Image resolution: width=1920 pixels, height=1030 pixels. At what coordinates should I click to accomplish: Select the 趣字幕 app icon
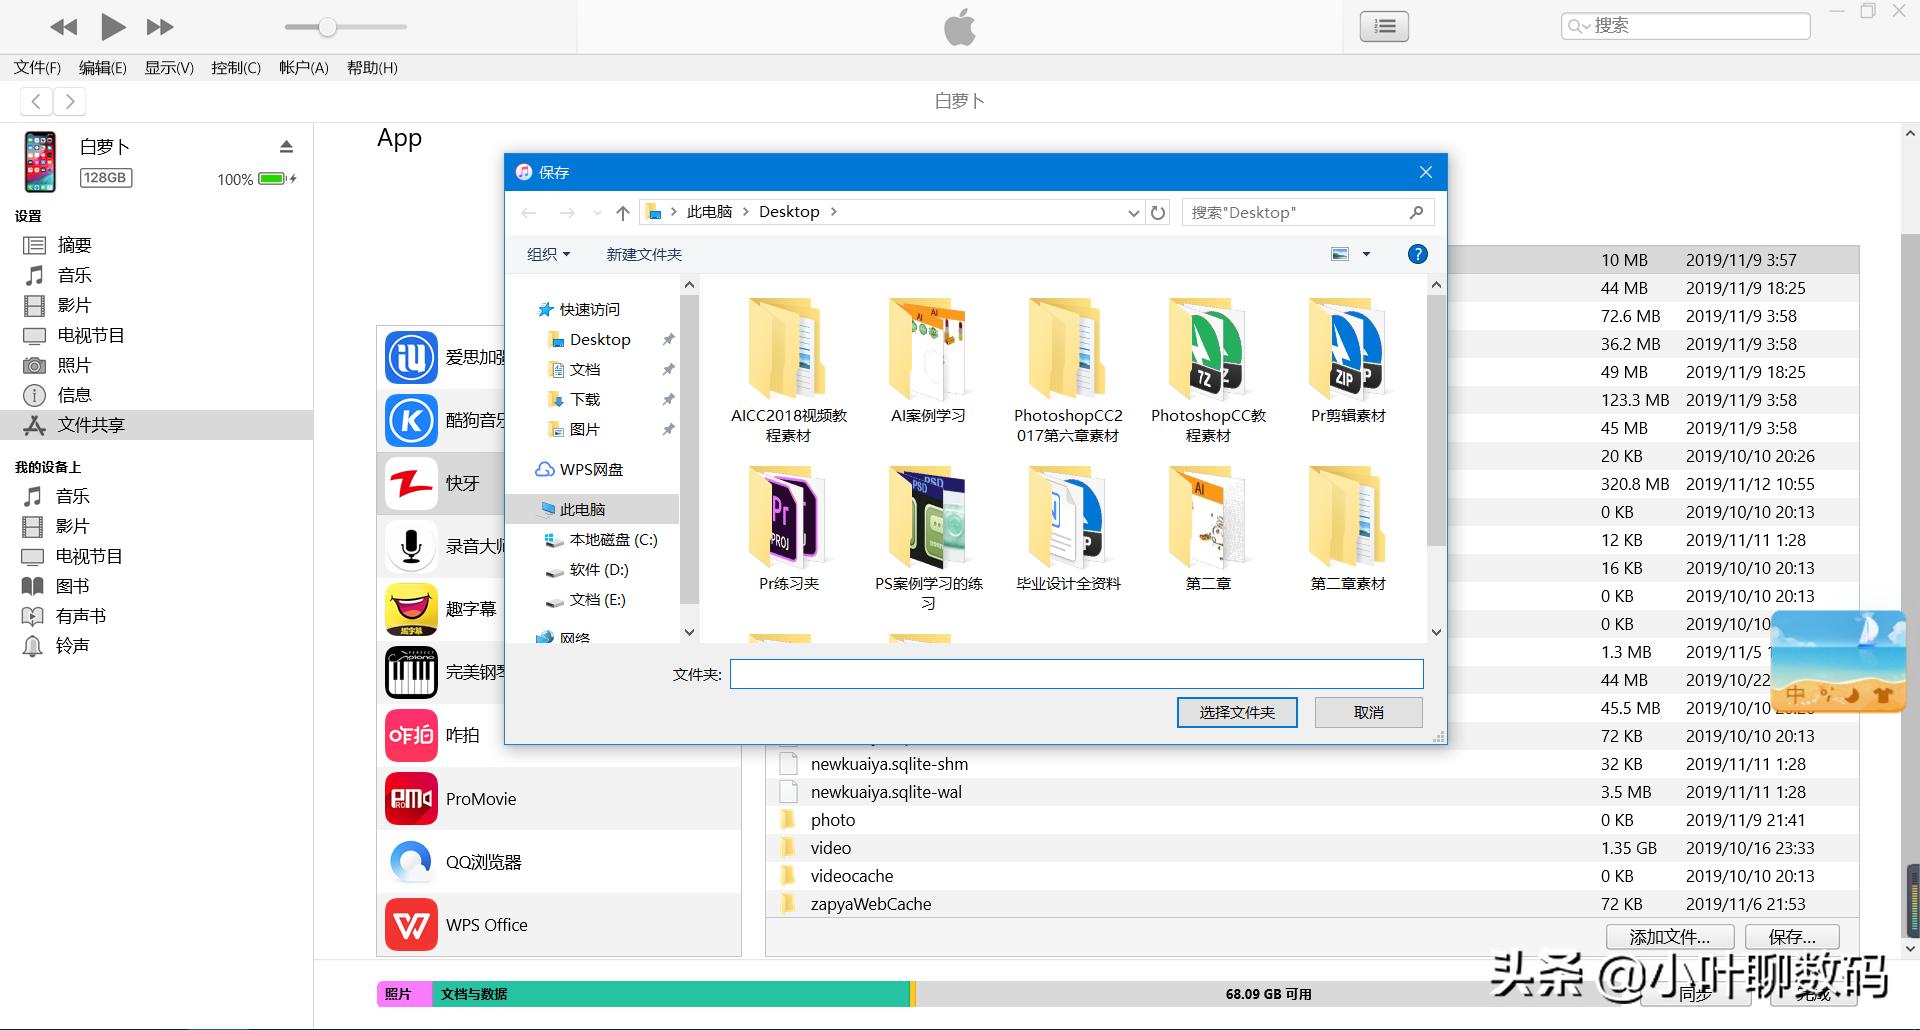(411, 609)
